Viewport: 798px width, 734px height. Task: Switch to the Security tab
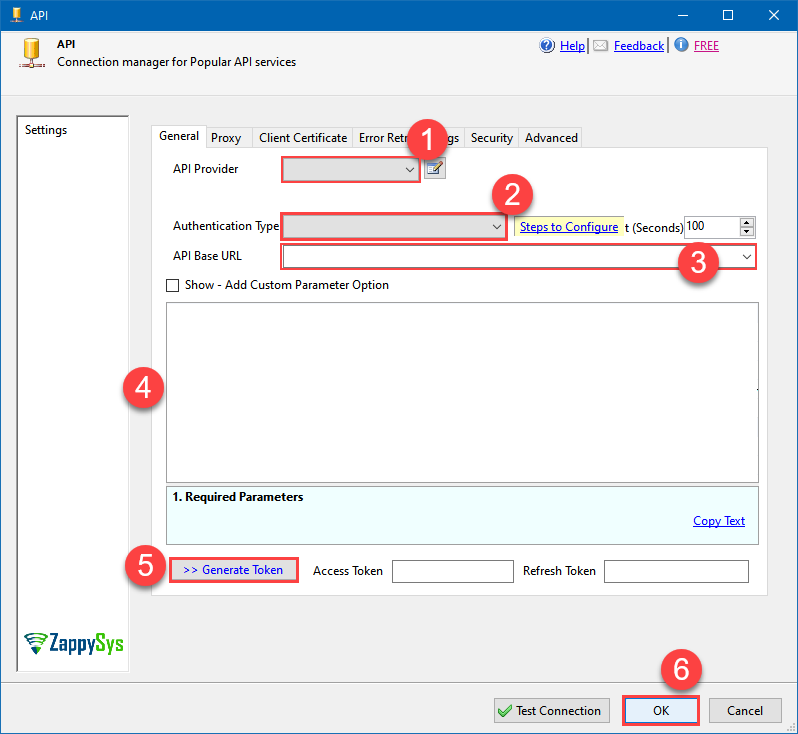(492, 138)
